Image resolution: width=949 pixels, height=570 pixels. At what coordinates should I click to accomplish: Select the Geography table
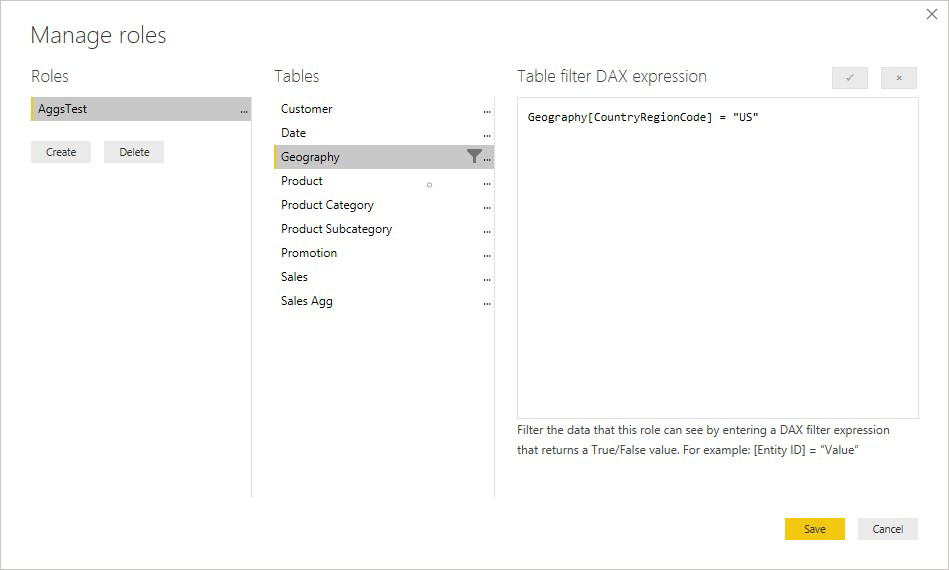(384, 157)
